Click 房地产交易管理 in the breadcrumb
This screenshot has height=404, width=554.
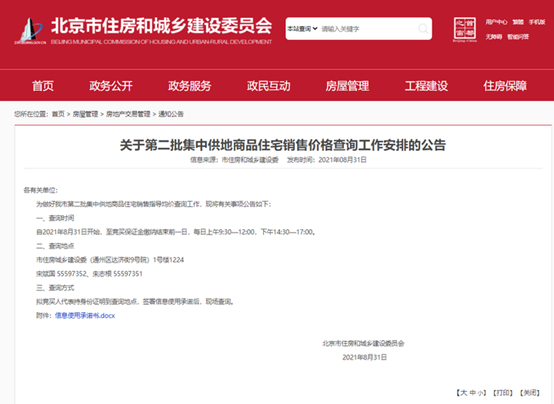[x=128, y=114]
